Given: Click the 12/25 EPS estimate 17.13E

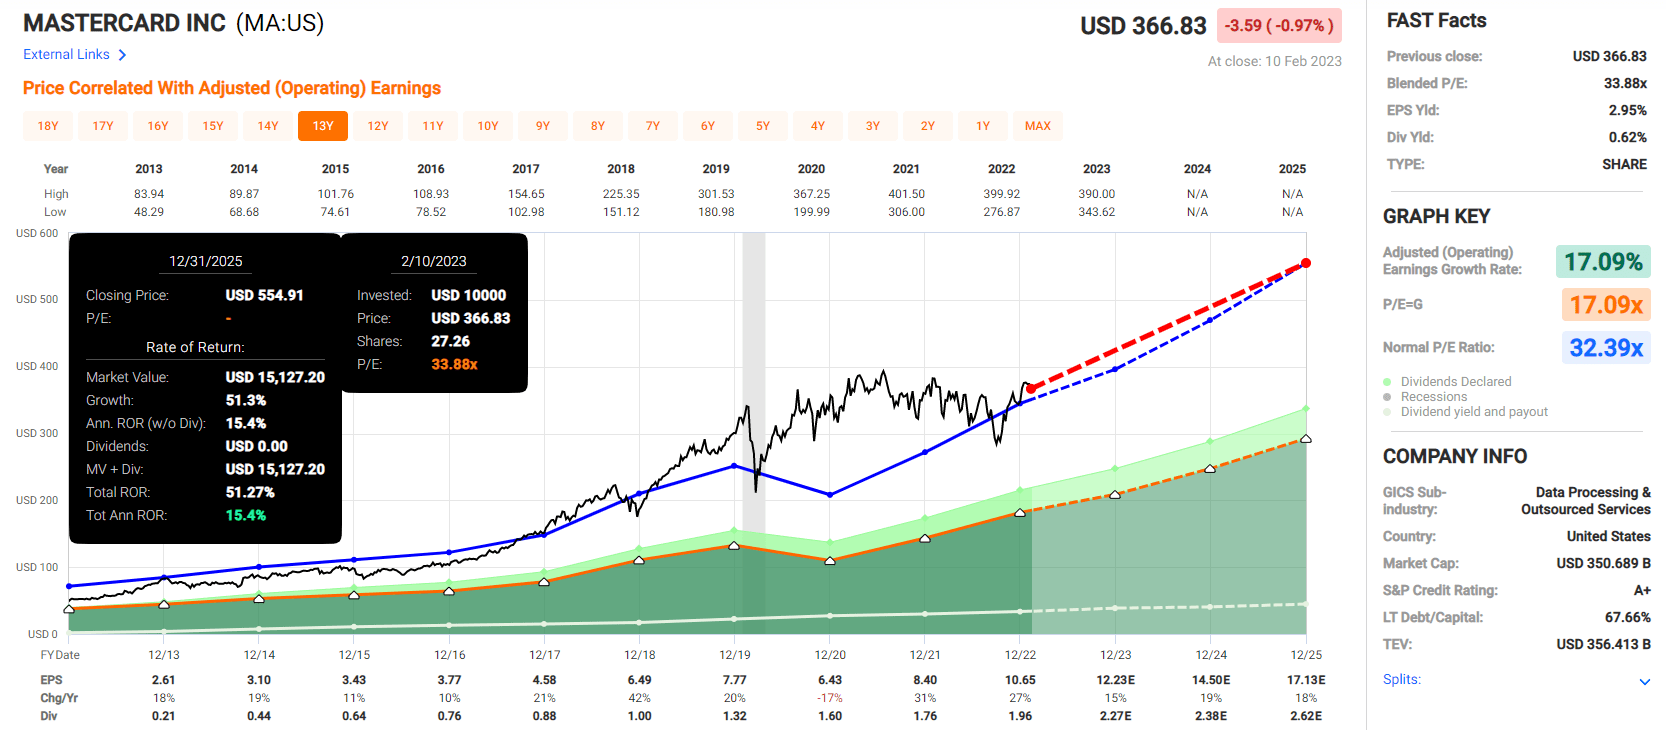Looking at the screenshot, I should (1305, 680).
